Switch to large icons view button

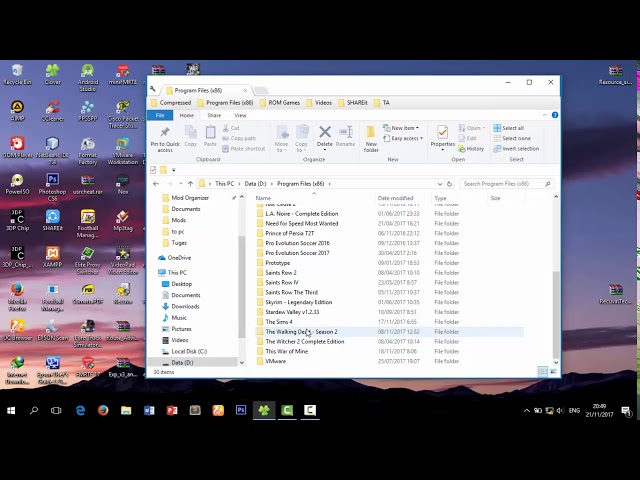(553, 371)
